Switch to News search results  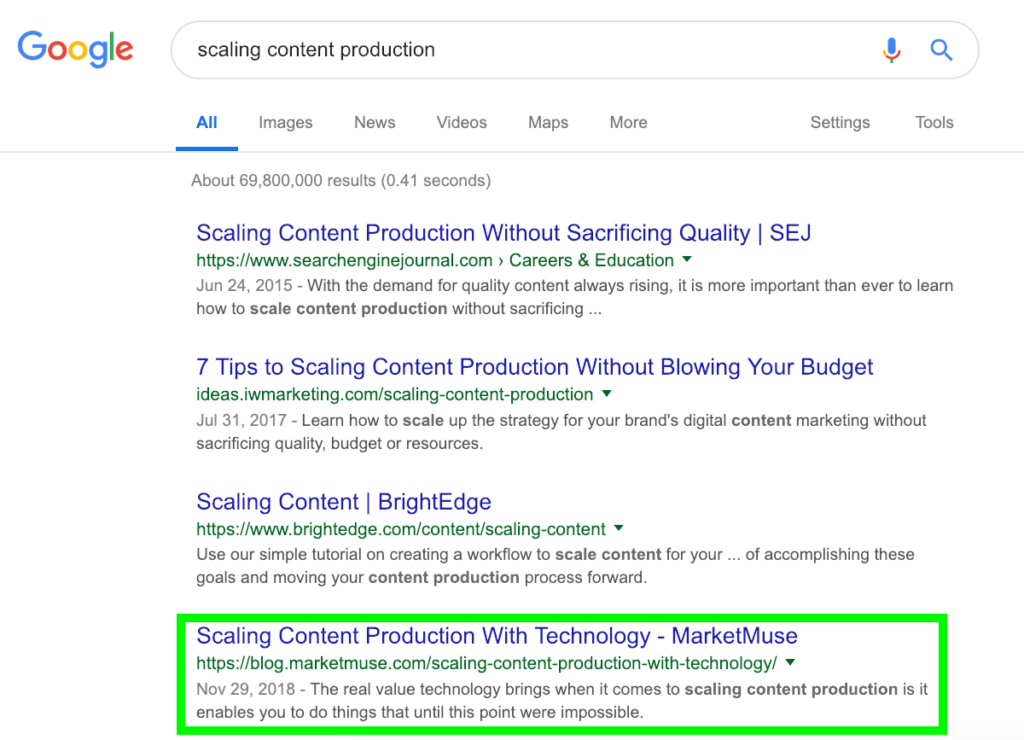[x=374, y=122]
